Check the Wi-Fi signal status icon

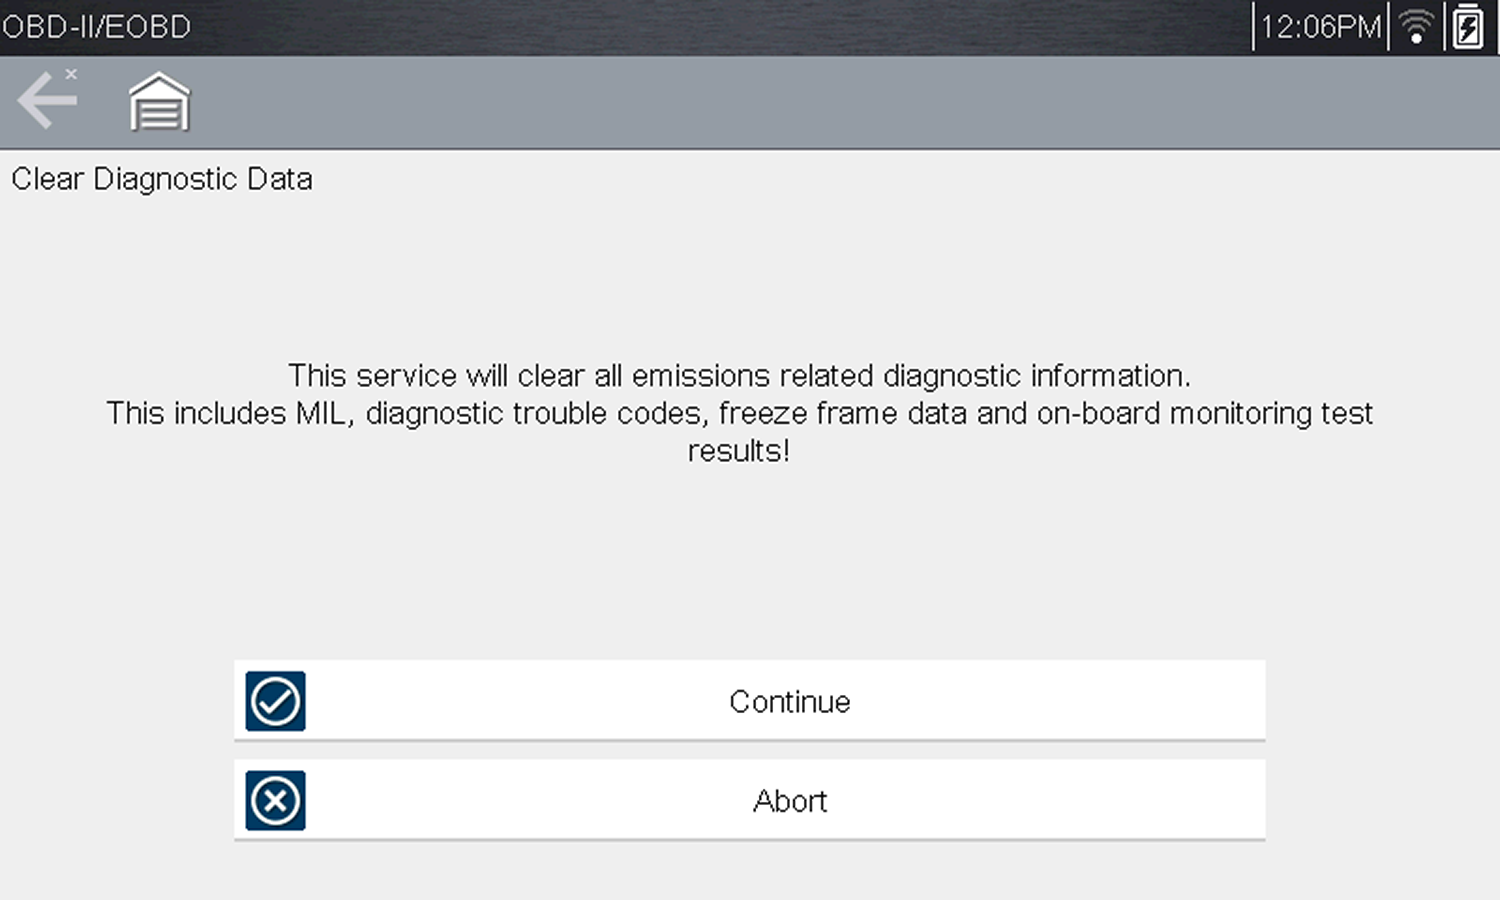(1416, 27)
